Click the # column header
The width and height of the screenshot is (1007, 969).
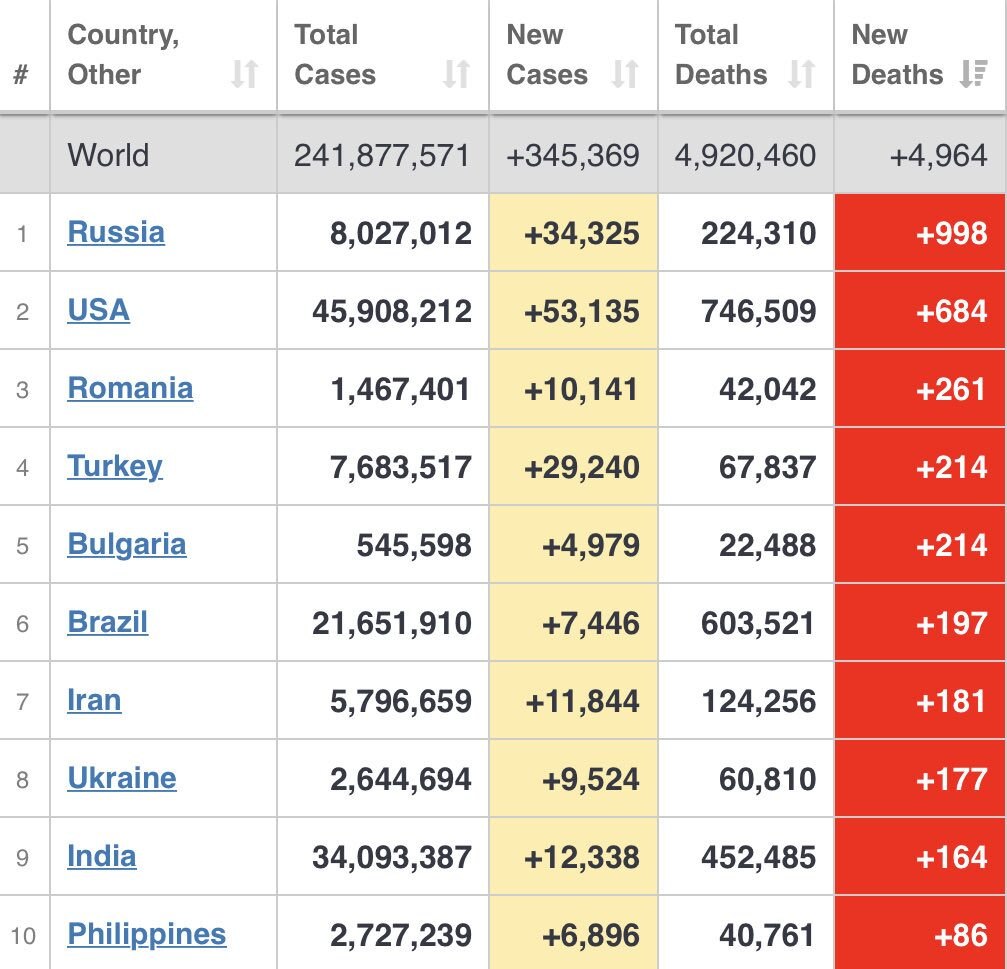(21, 74)
